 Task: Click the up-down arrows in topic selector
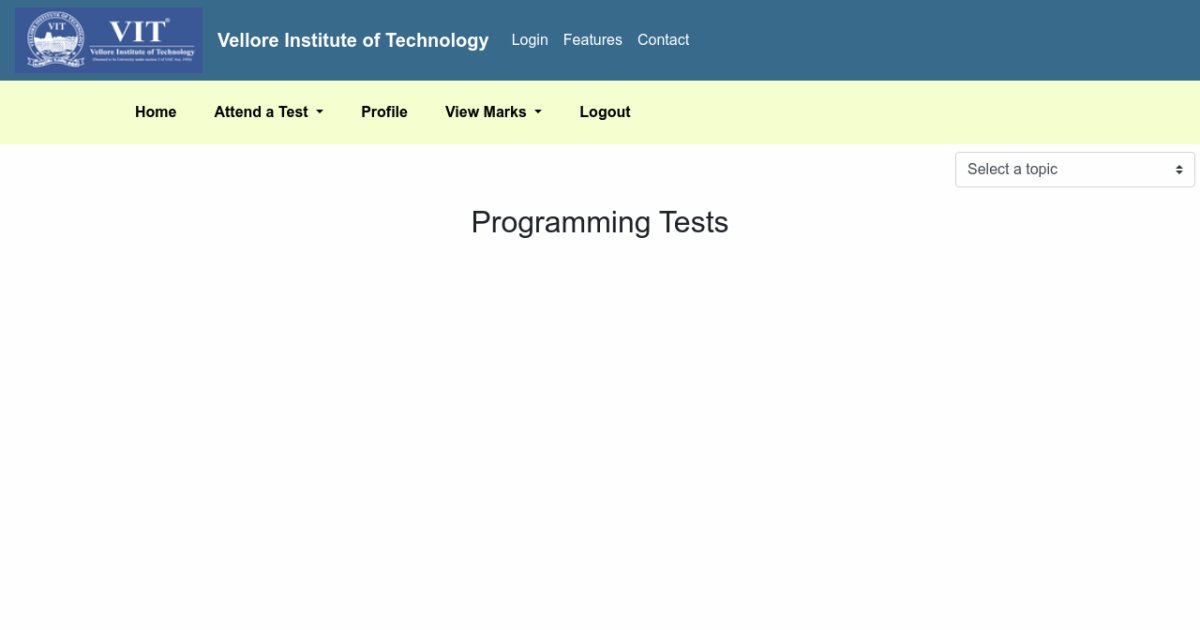[1179, 170]
